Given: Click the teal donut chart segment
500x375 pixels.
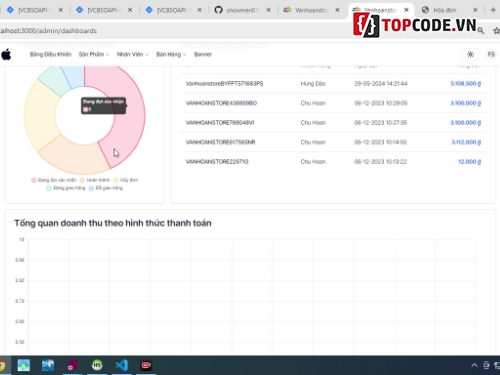Looking at the screenshot, I should click(55, 80).
